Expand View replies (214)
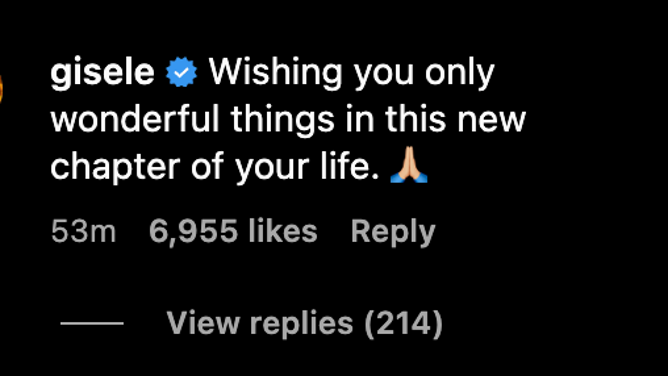The image size is (668, 376). (305, 324)
